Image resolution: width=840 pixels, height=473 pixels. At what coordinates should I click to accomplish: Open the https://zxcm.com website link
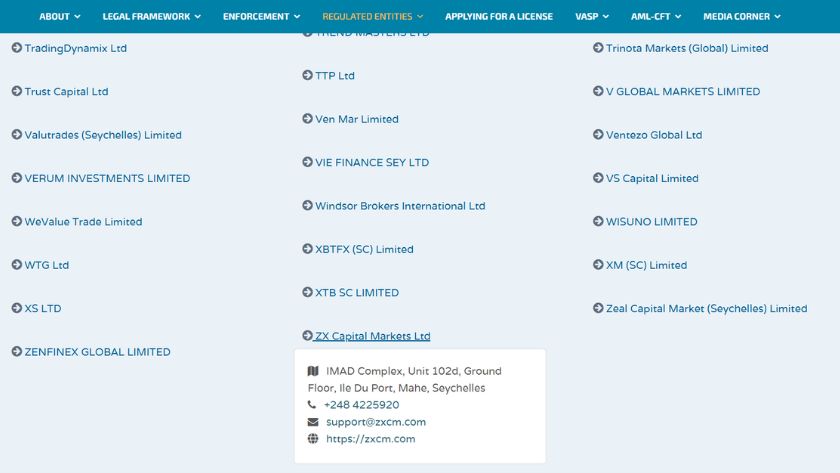click(x=370, y=439)
